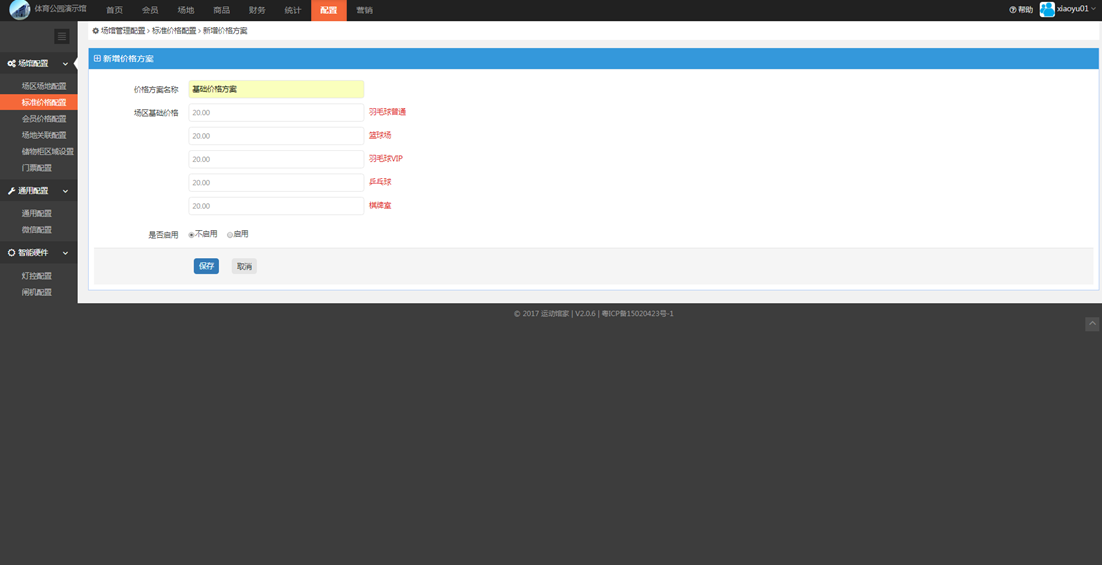Screen dimensions: 1102x565
Task: Open the 统计 top menu
Action: click(x=293, y=11)
